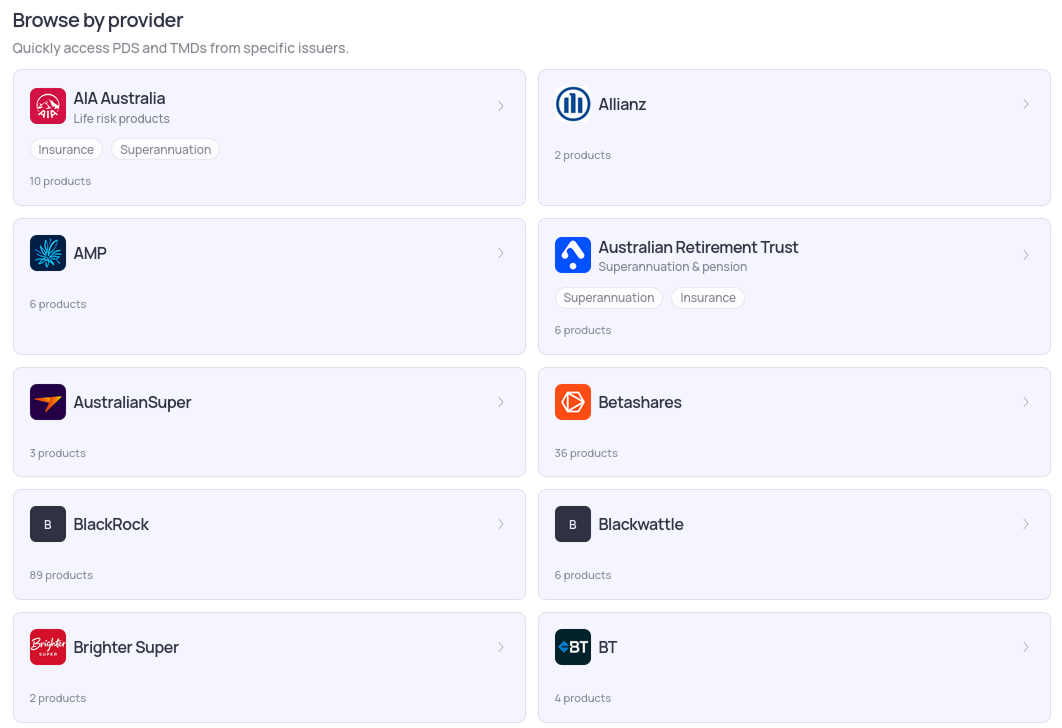1062x728 pixels.
Task: Open Australian Retirement Trust card chevron
Action: [1025, 255]
